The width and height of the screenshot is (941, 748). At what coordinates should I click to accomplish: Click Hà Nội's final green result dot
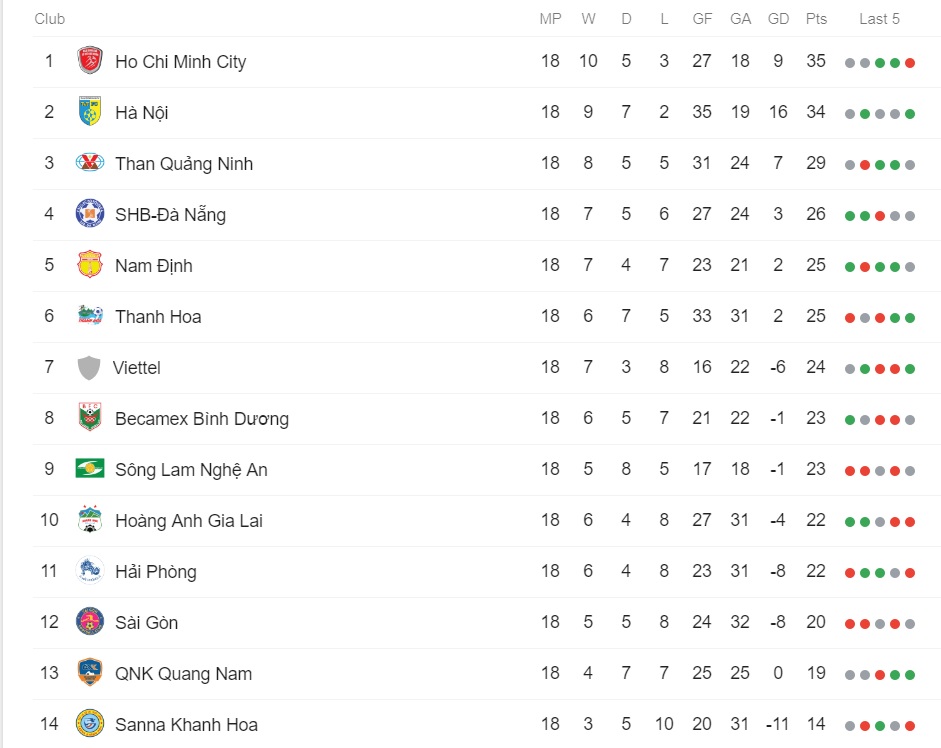(910, 114)
